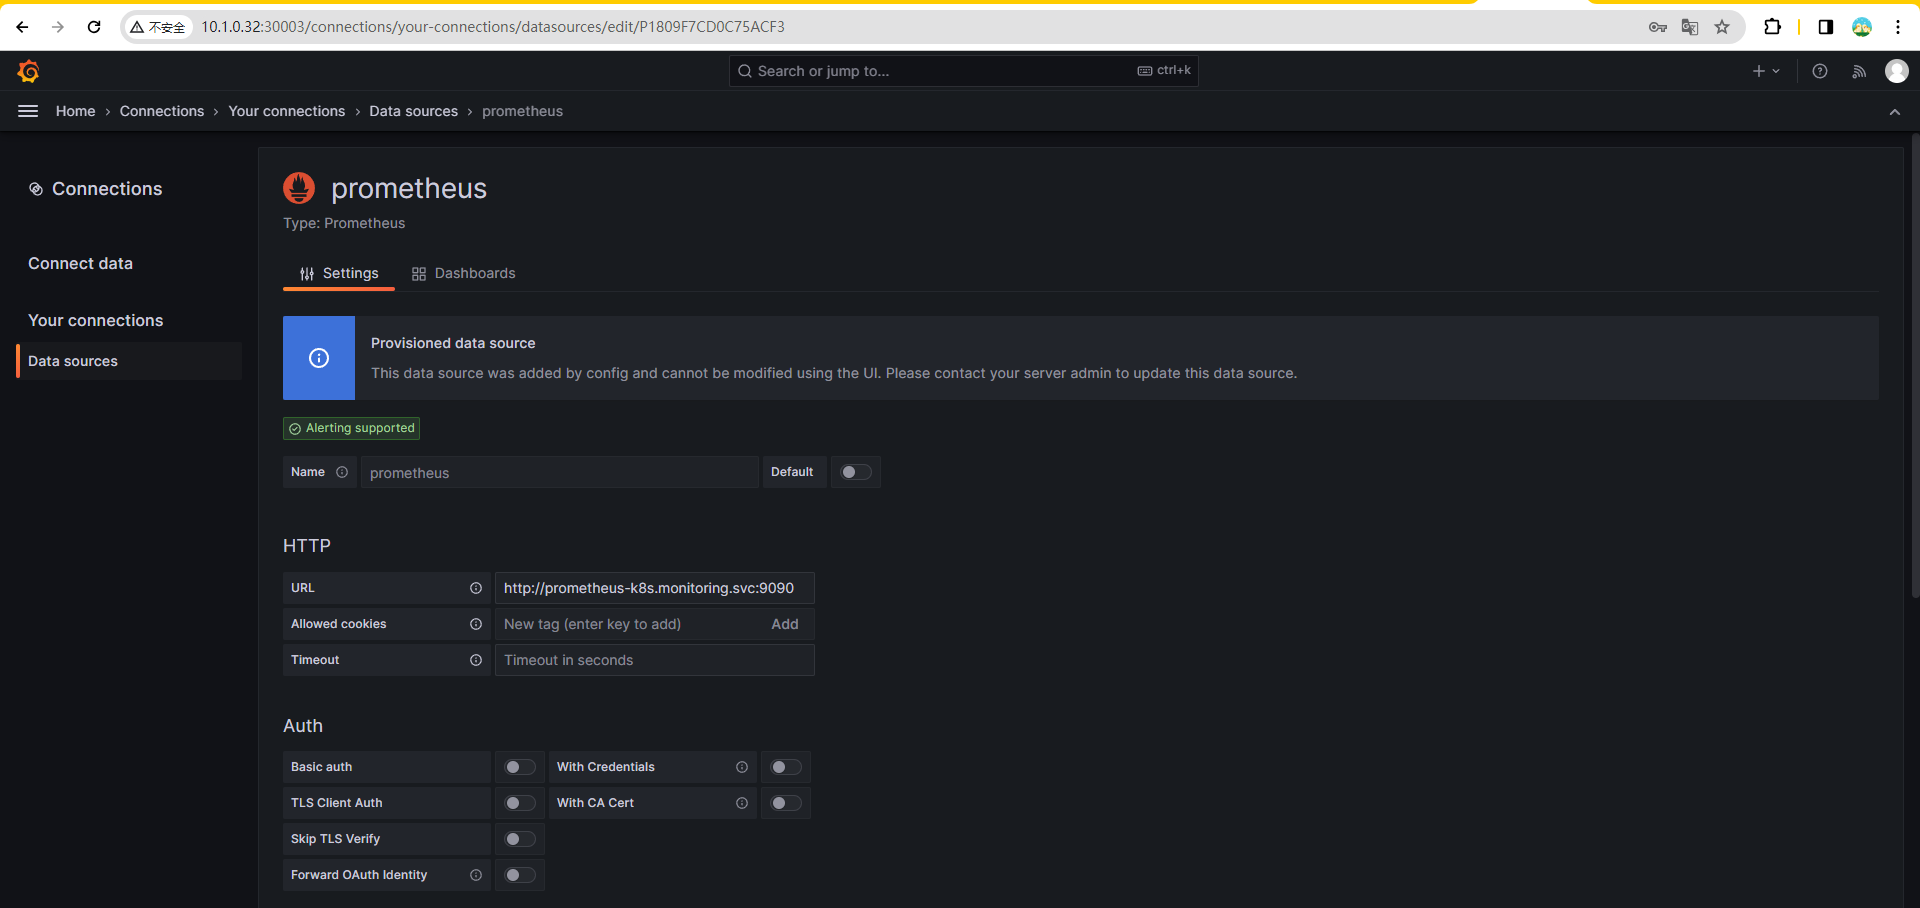Enable the Skip TLS Verify switch
The image size is (1920, 908).
(520, 839)
